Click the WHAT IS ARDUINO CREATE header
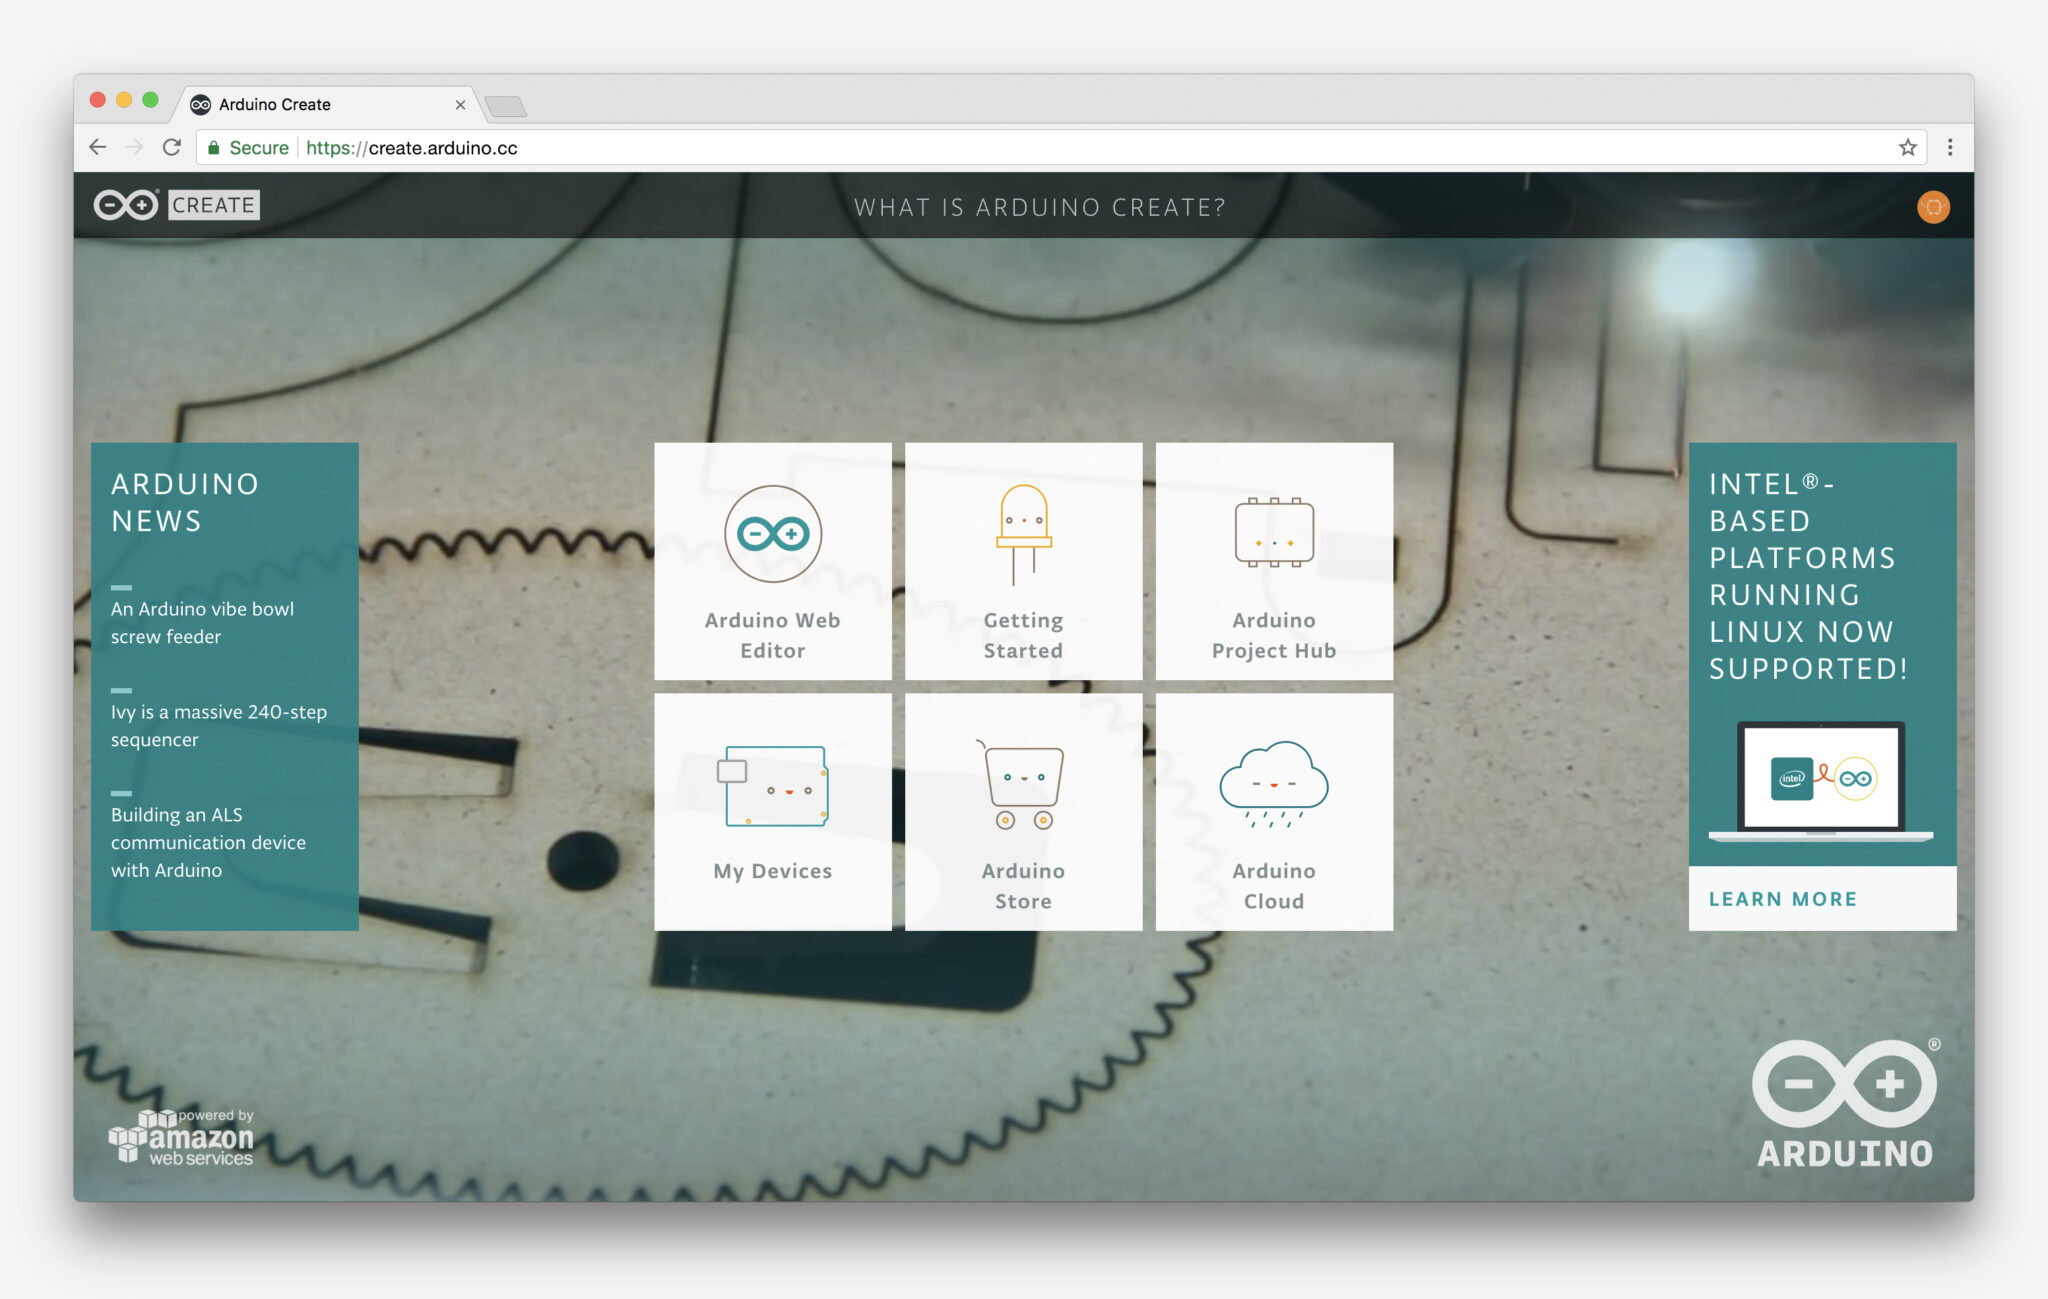The width and height of the screenshot is (2048, 1299). (x=1040, y=207)
